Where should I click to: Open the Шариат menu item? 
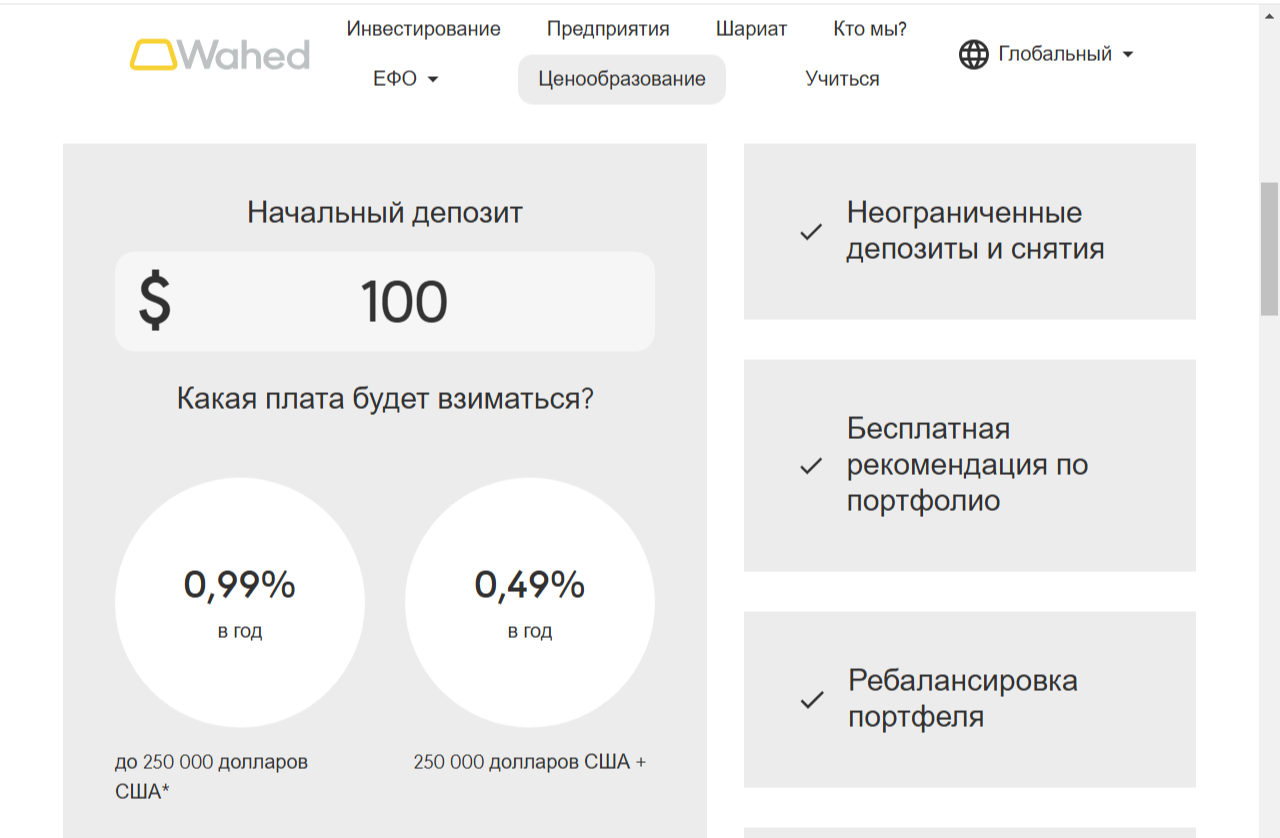(751, 29)
